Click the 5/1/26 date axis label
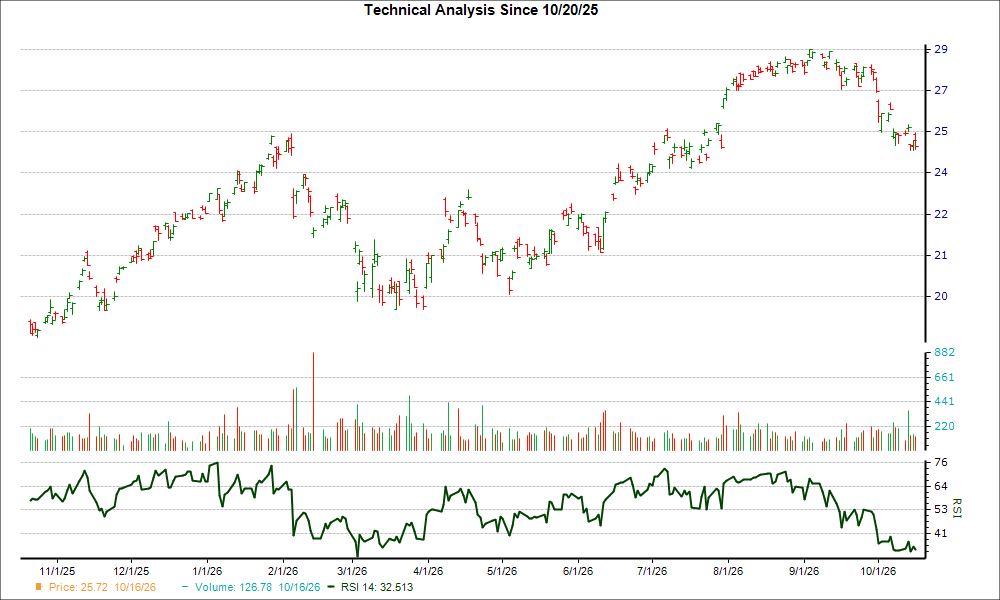 (502, 571)
